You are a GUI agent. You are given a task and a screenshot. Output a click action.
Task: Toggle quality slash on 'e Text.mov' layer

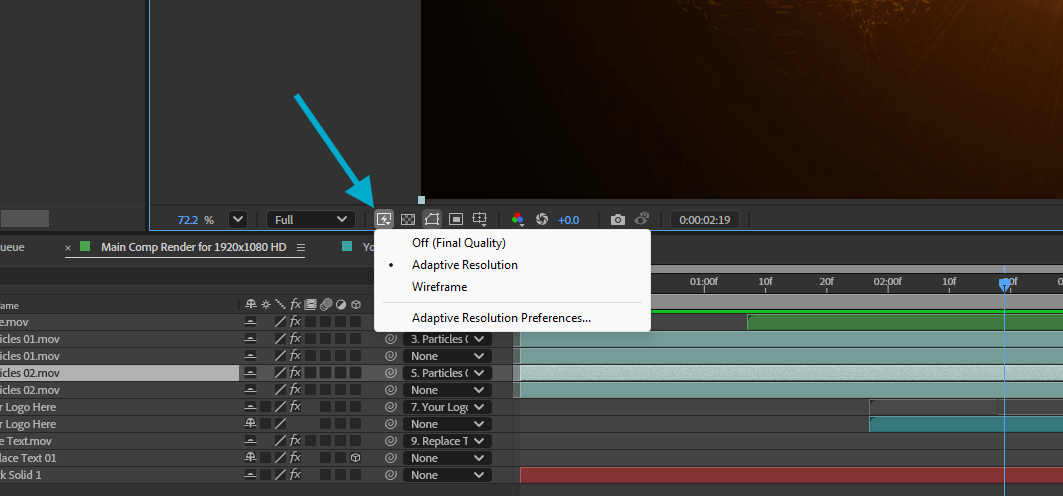click(280, 441)
